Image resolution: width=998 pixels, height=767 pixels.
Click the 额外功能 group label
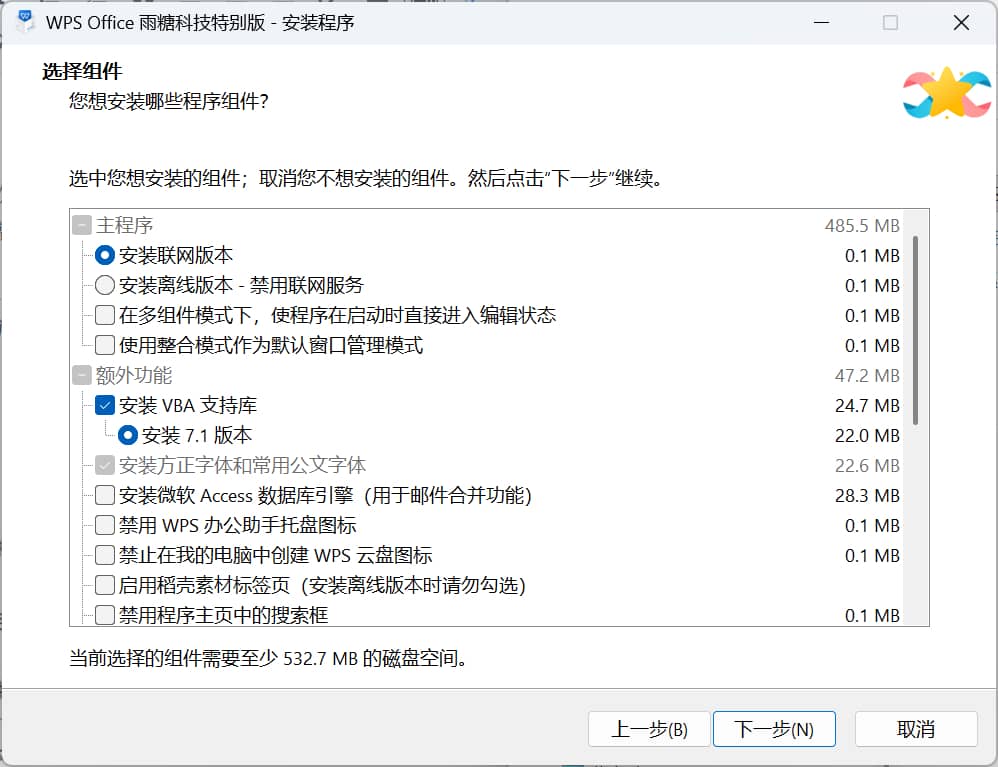(134, 376)
